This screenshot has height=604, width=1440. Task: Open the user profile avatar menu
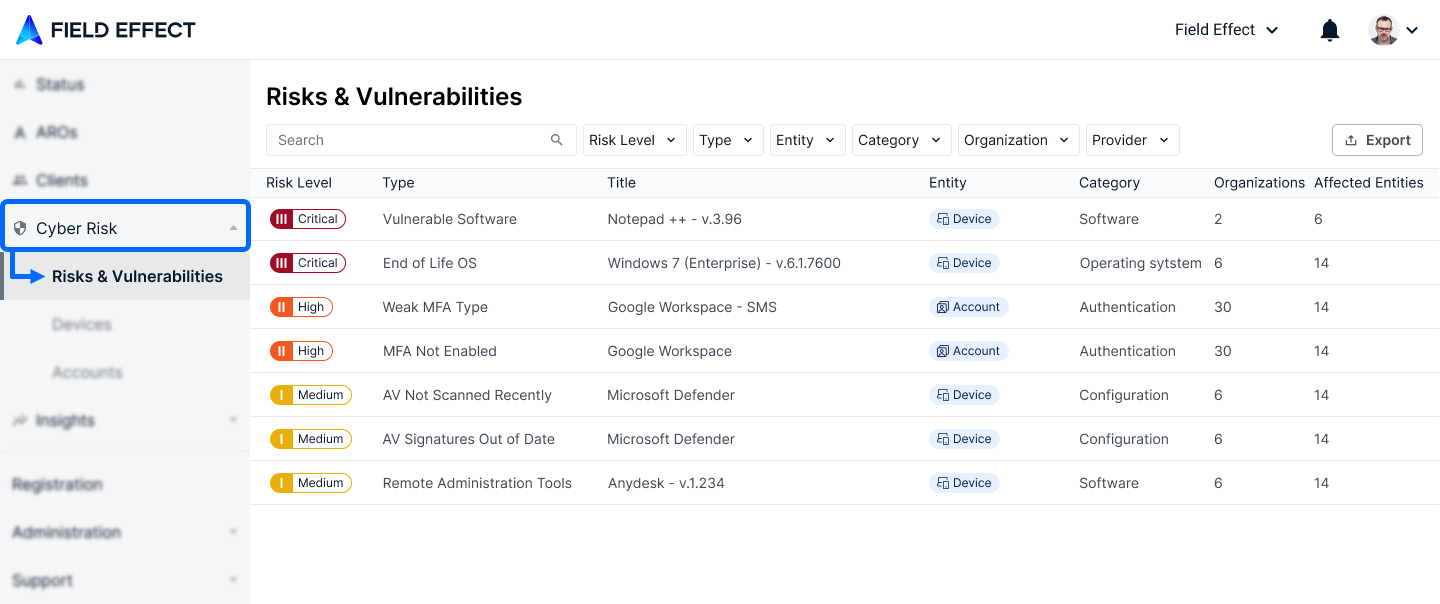coord(1384,30)
